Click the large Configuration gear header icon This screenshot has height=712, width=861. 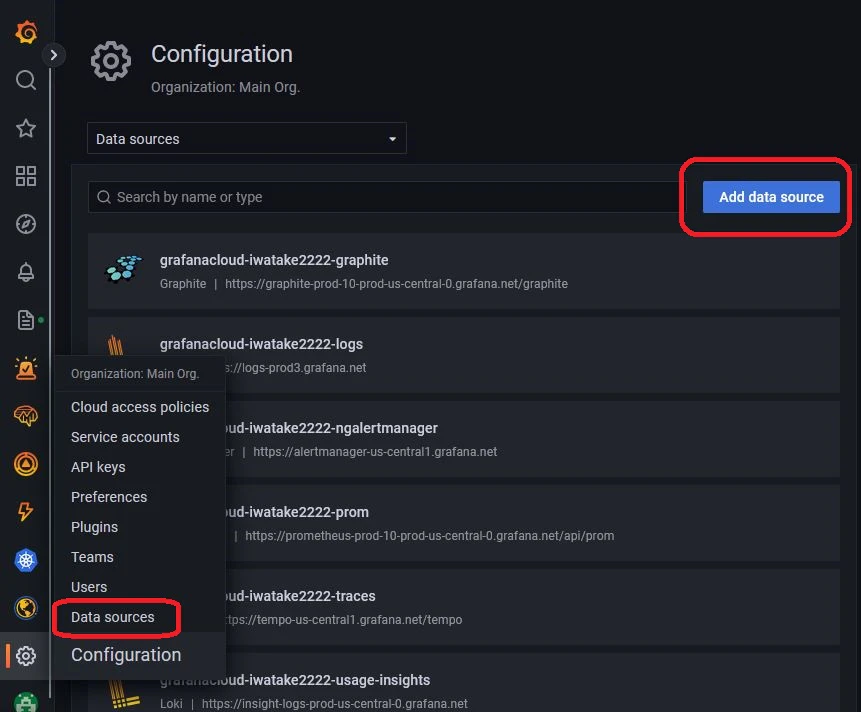[x=111, y=61]
